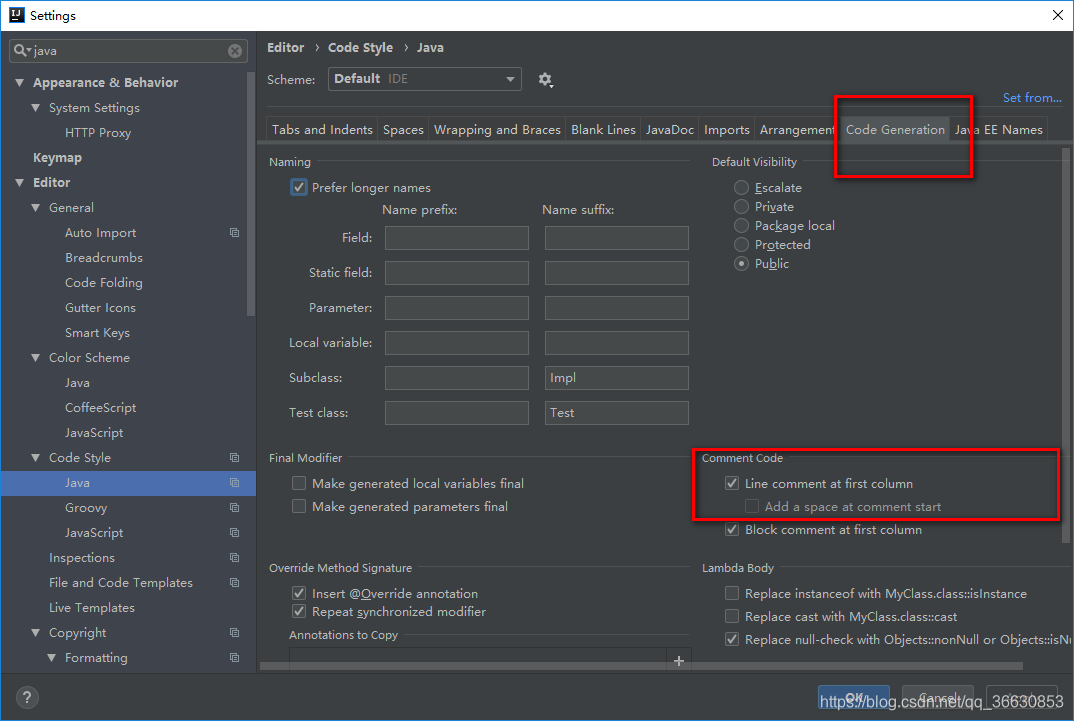Collapse Appearance & Behavior tree node
This screenshot has height=721, width=1074.
point(19,83)
